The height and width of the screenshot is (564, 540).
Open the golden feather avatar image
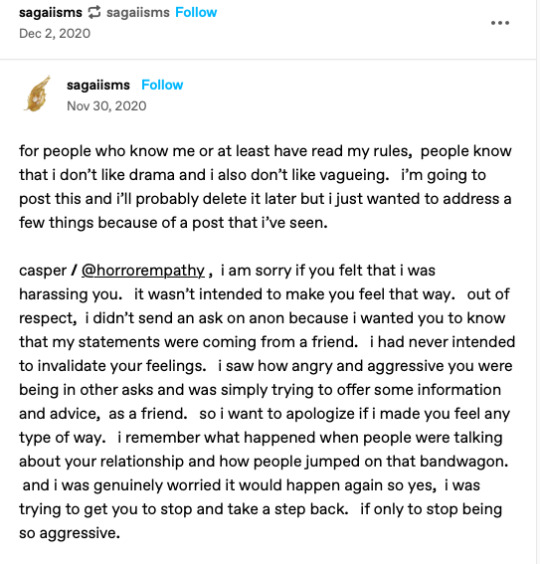37,94
